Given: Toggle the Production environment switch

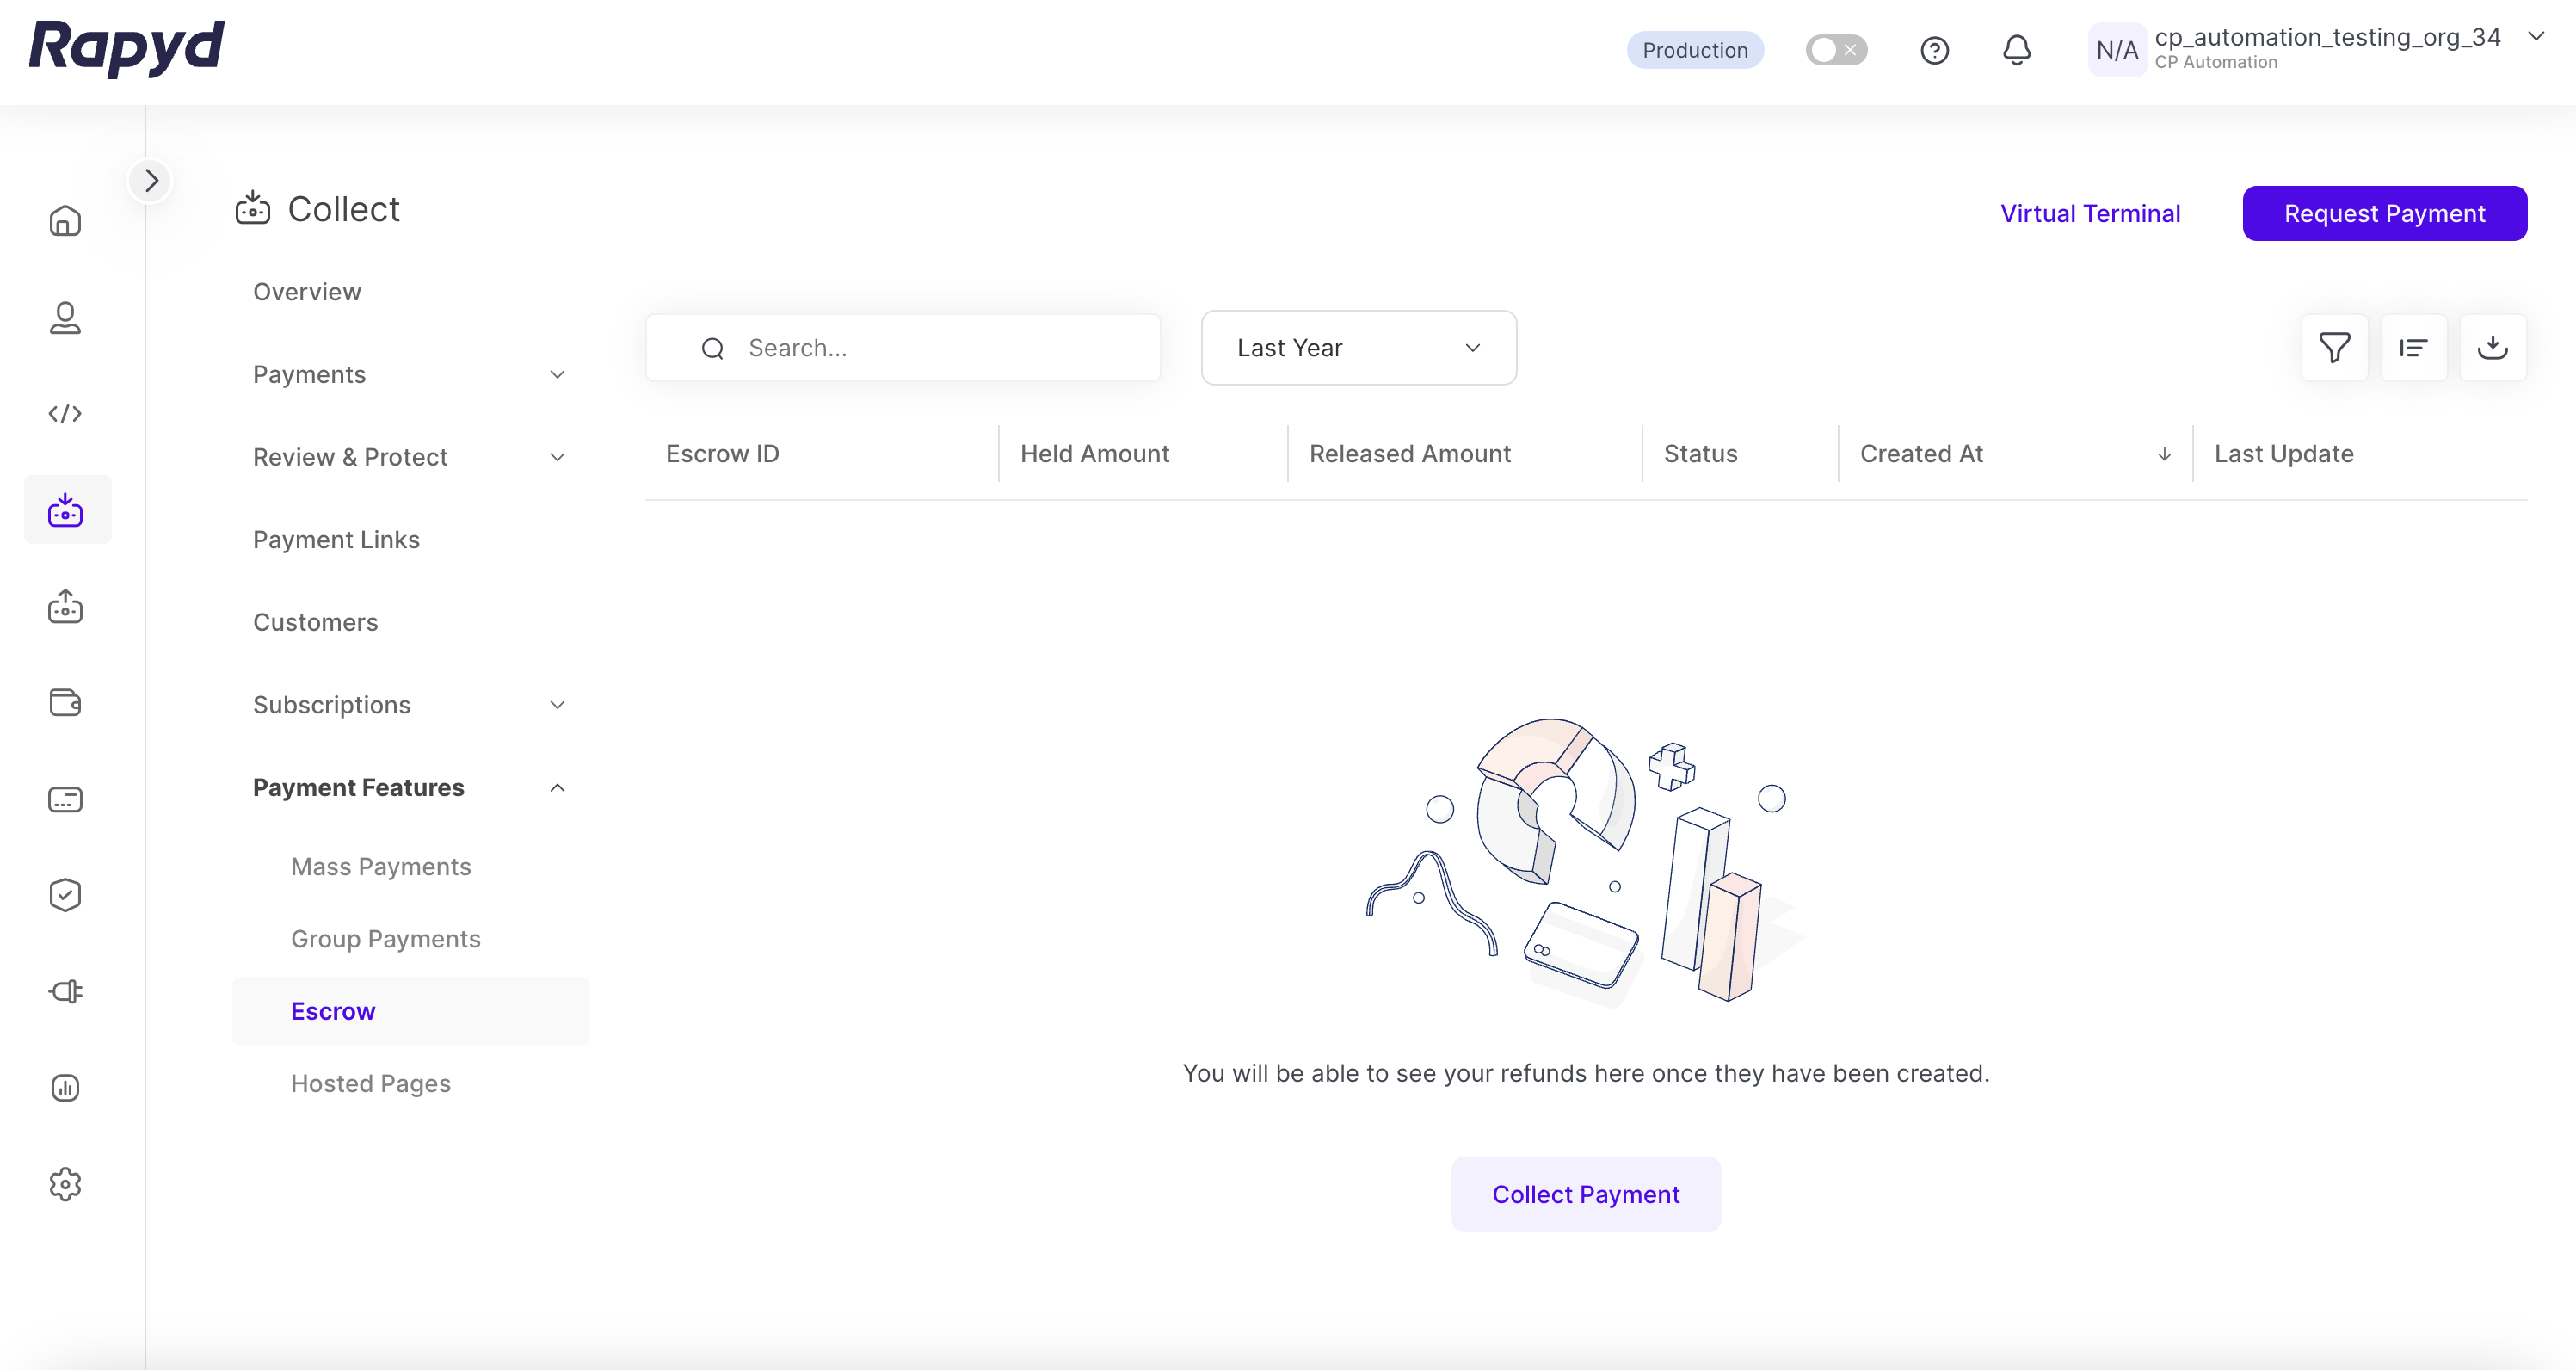Looking at the screenshot, I should pyautogui.click(x=1836, y=50).
